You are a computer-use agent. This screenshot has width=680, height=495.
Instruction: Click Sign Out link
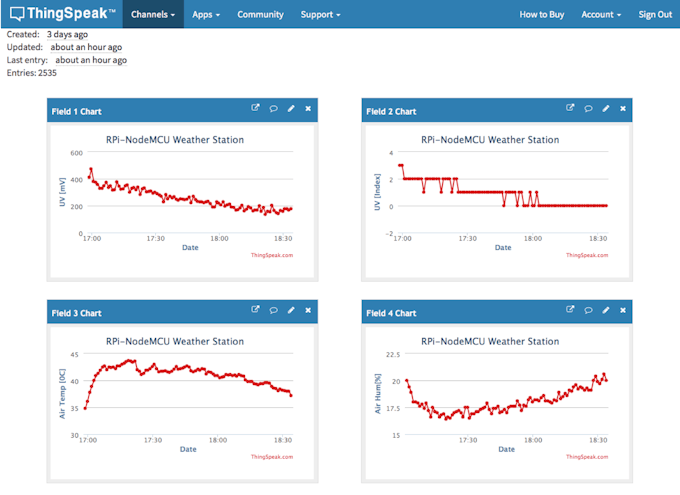tap(655, 15)
